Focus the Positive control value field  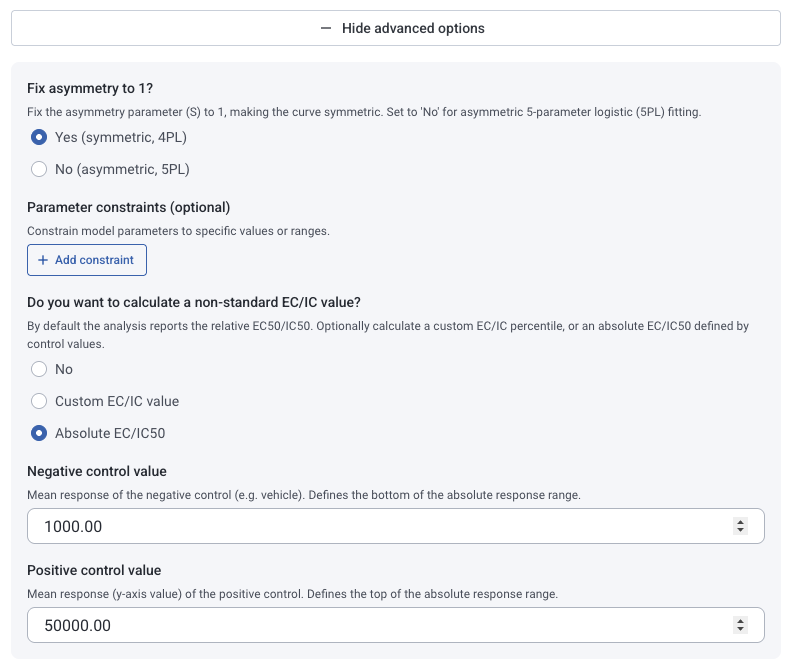click(396, 625)
